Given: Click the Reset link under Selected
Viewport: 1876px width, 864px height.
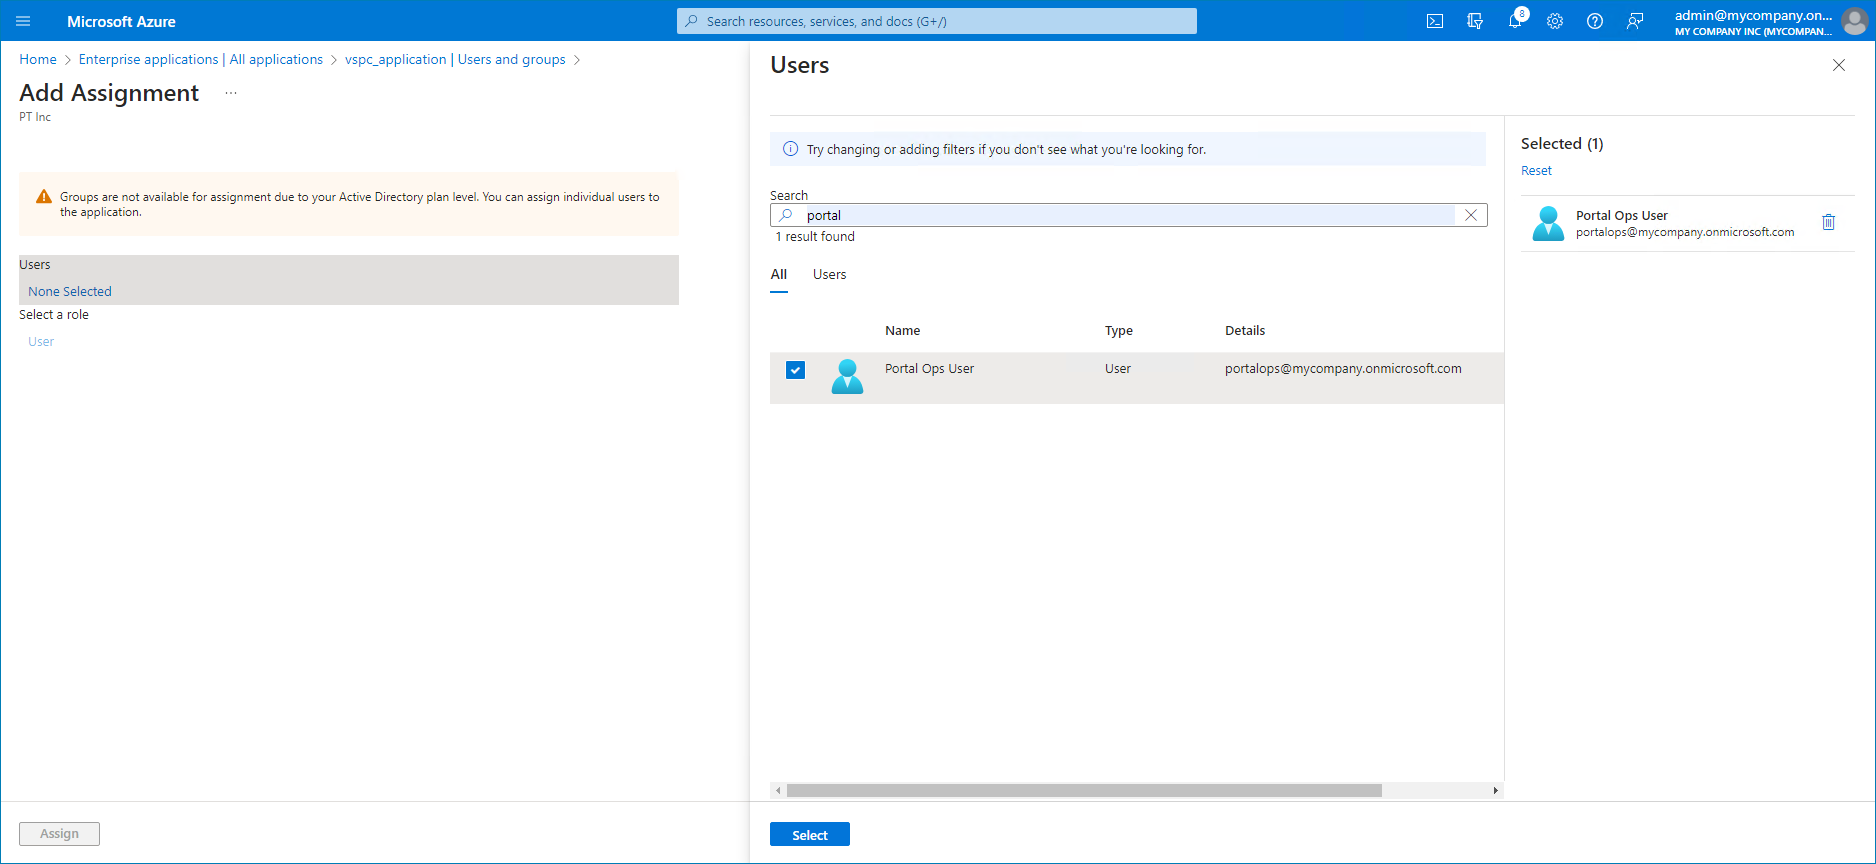Looking at the screenshot, I should 1536,171.
